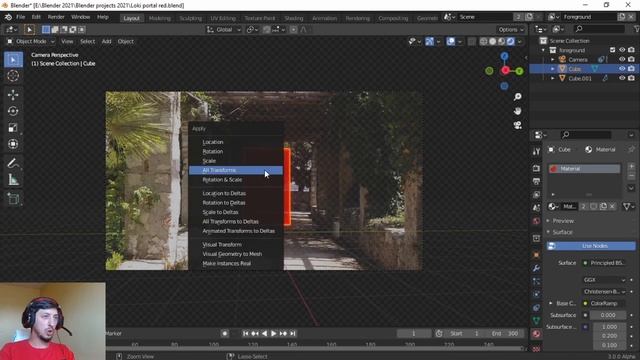Adjust Subsurface Radius 1.000 value slider

tap(609, 327)
